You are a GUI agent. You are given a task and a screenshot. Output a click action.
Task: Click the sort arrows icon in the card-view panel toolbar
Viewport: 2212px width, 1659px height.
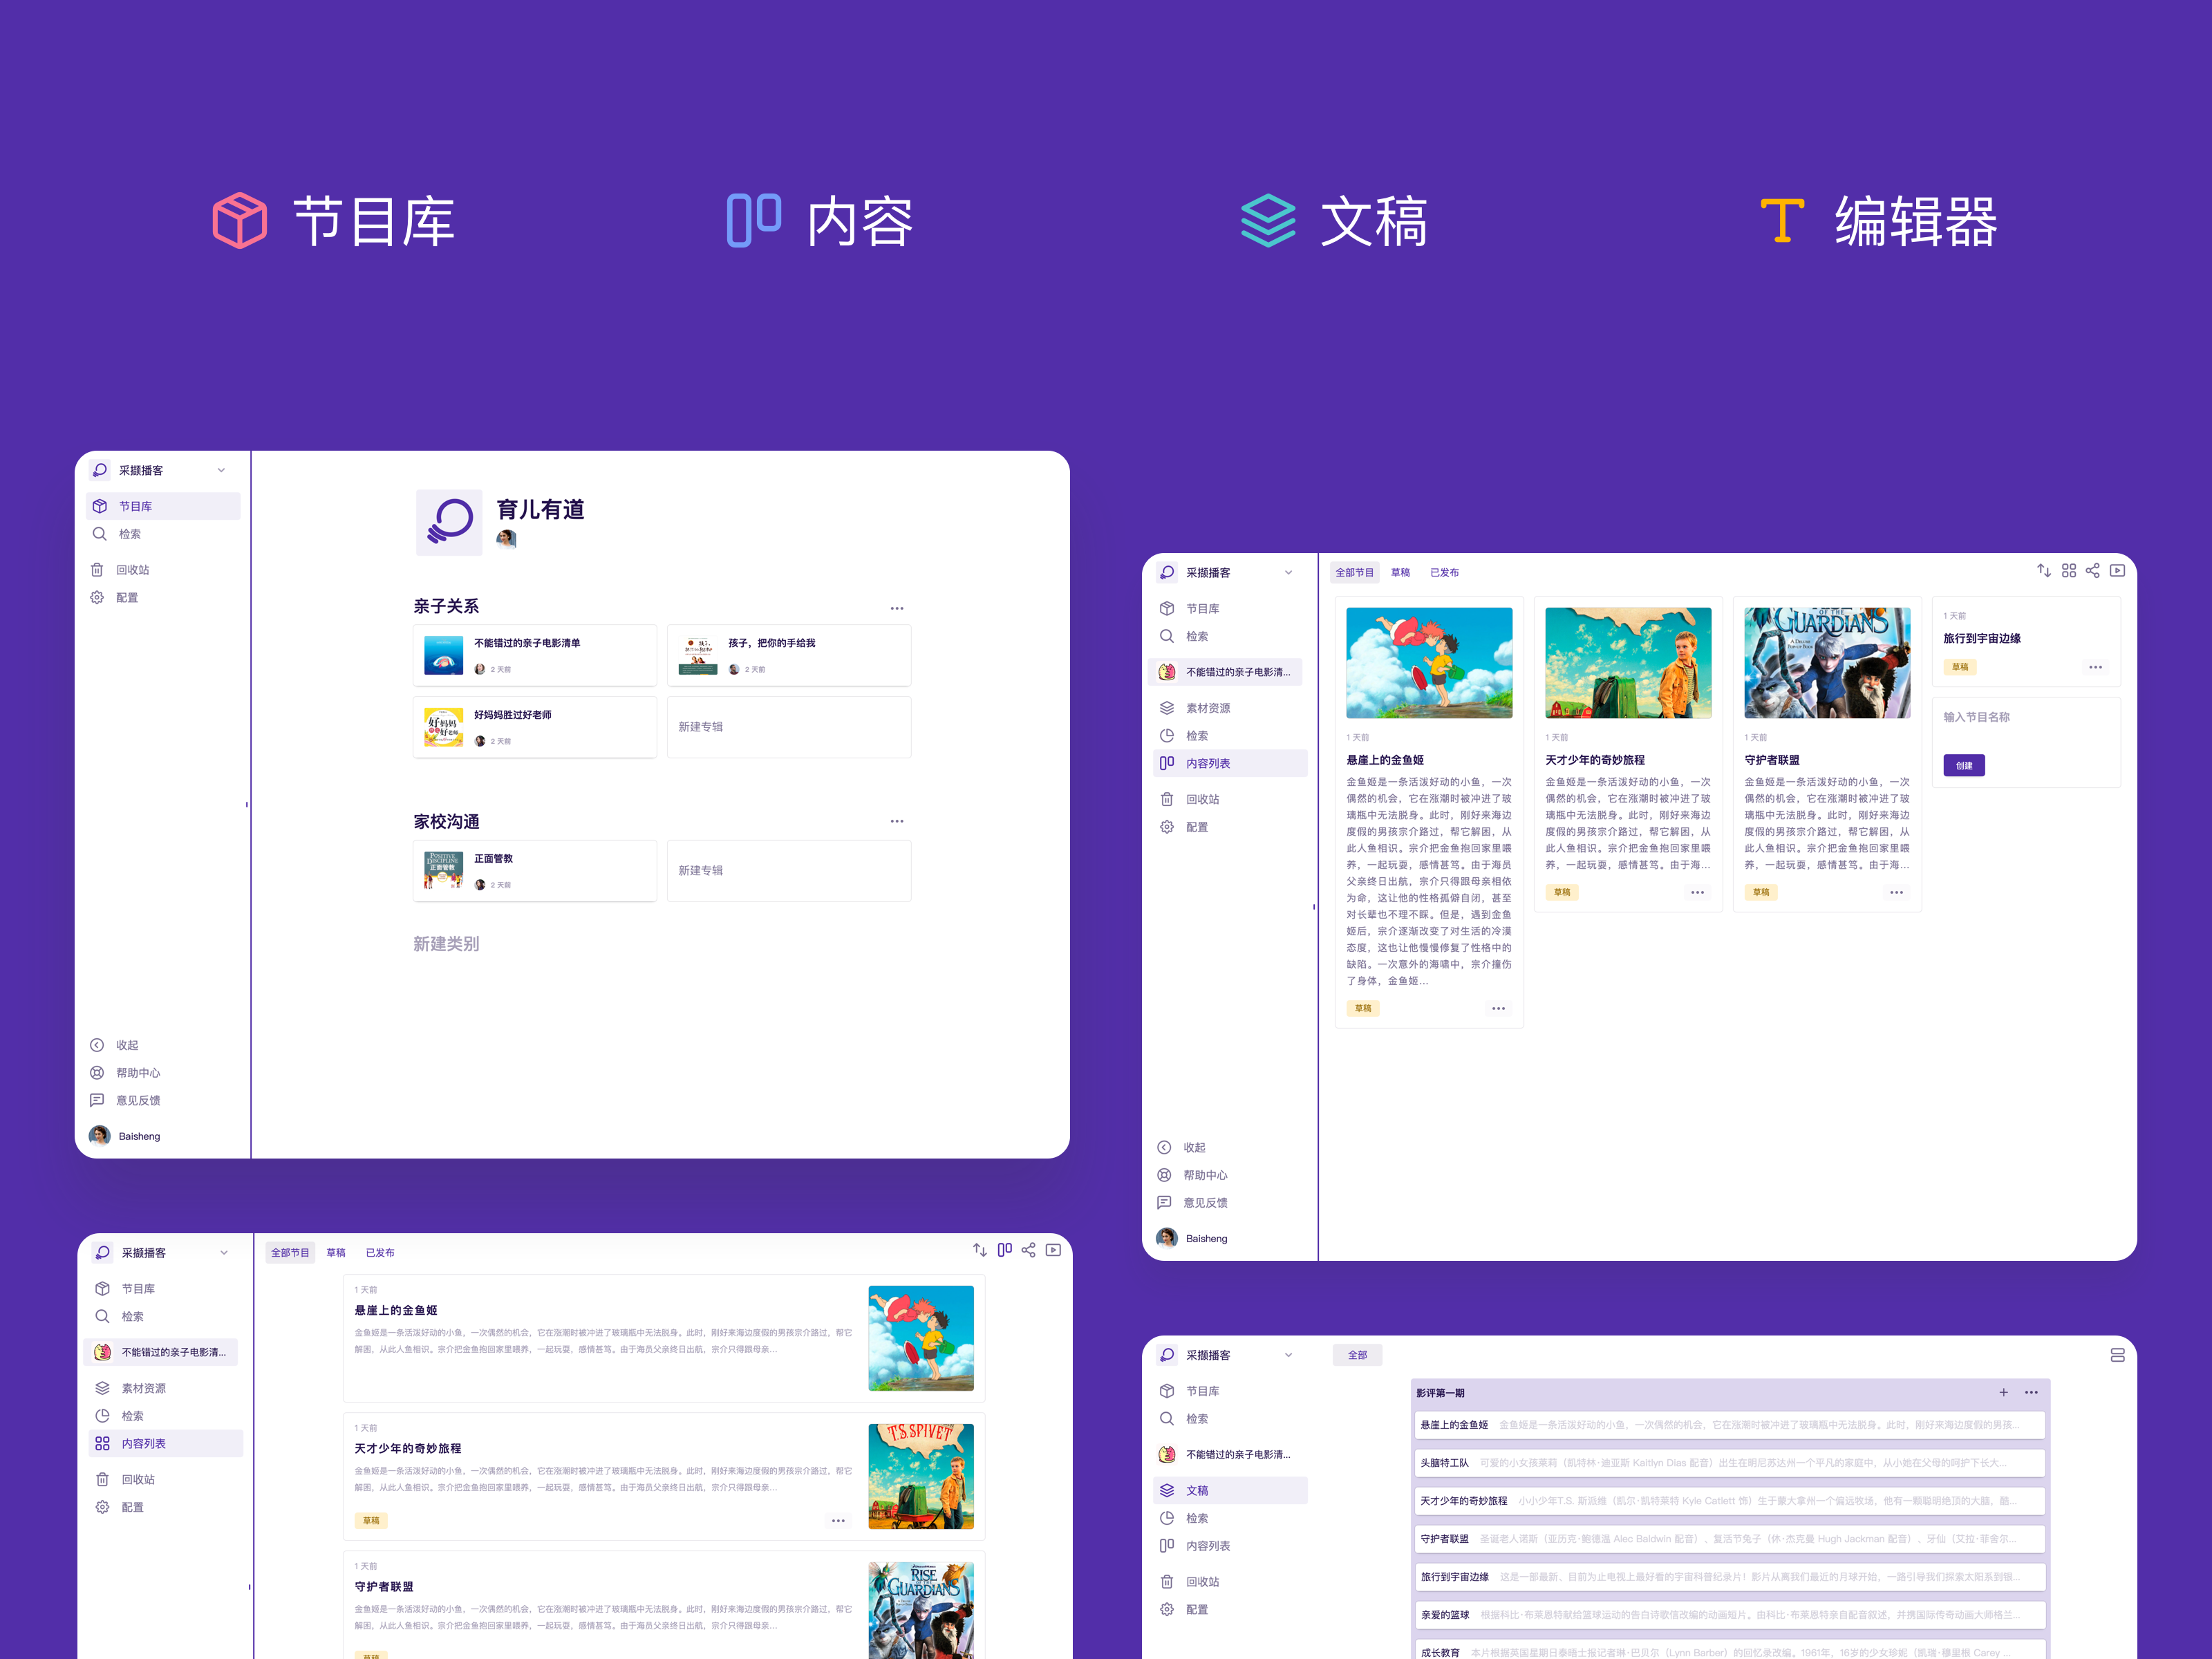2043,571
